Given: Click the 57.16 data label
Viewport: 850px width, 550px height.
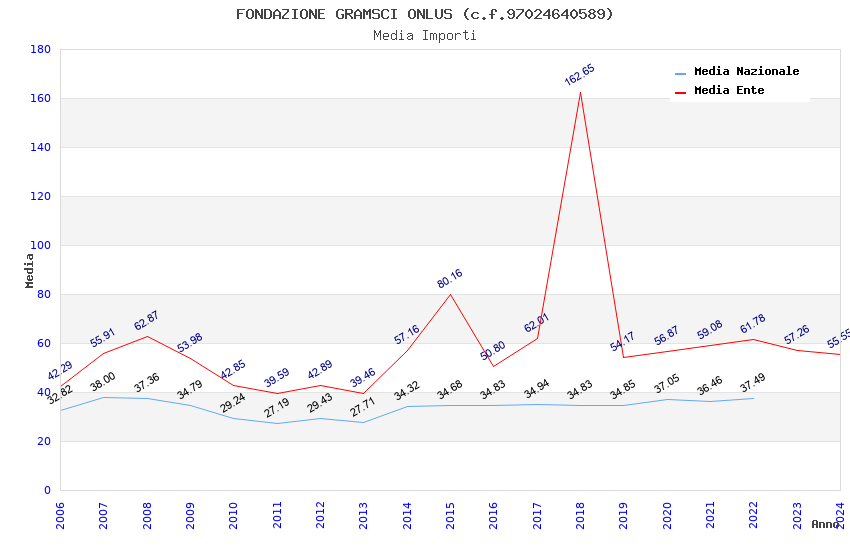Looking at the screenshot, I should (x=407, y=334).
